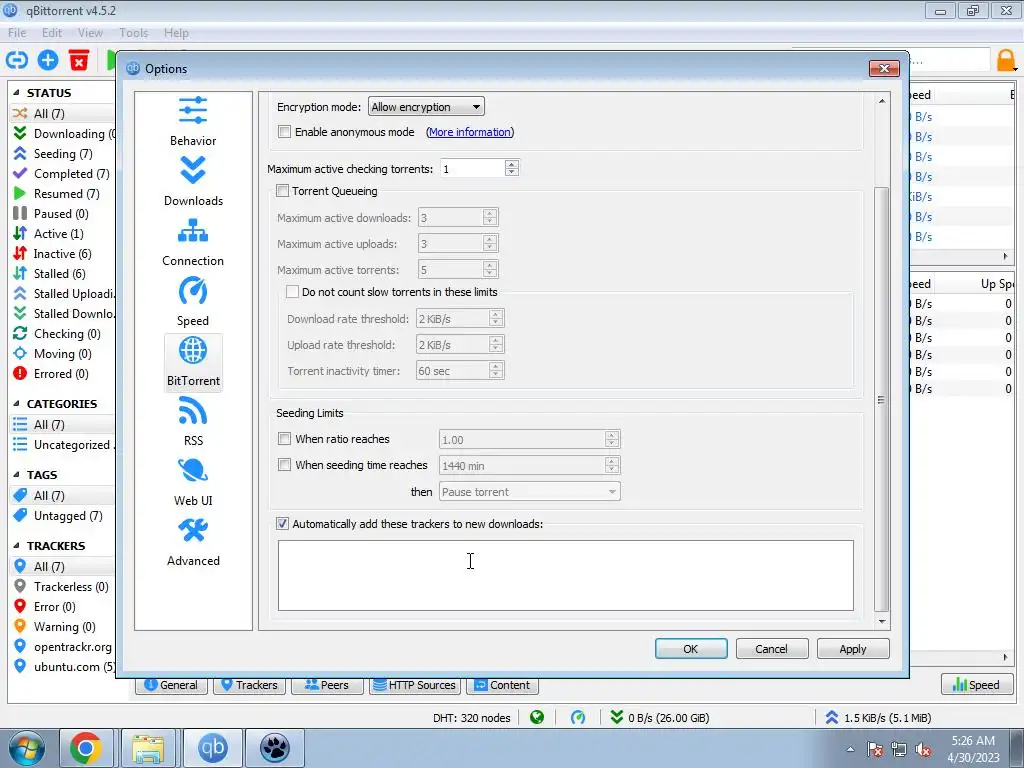Viewport: 1024px width, 768px height.
Task: Enable anonymous mode checkbox
Action: point(284,132)
